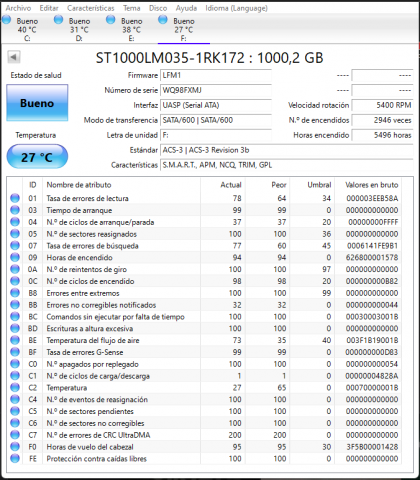Screen dimensions: 420x480
Task: Click status icon for attribute C1
Action: click(x=15, y=376)
